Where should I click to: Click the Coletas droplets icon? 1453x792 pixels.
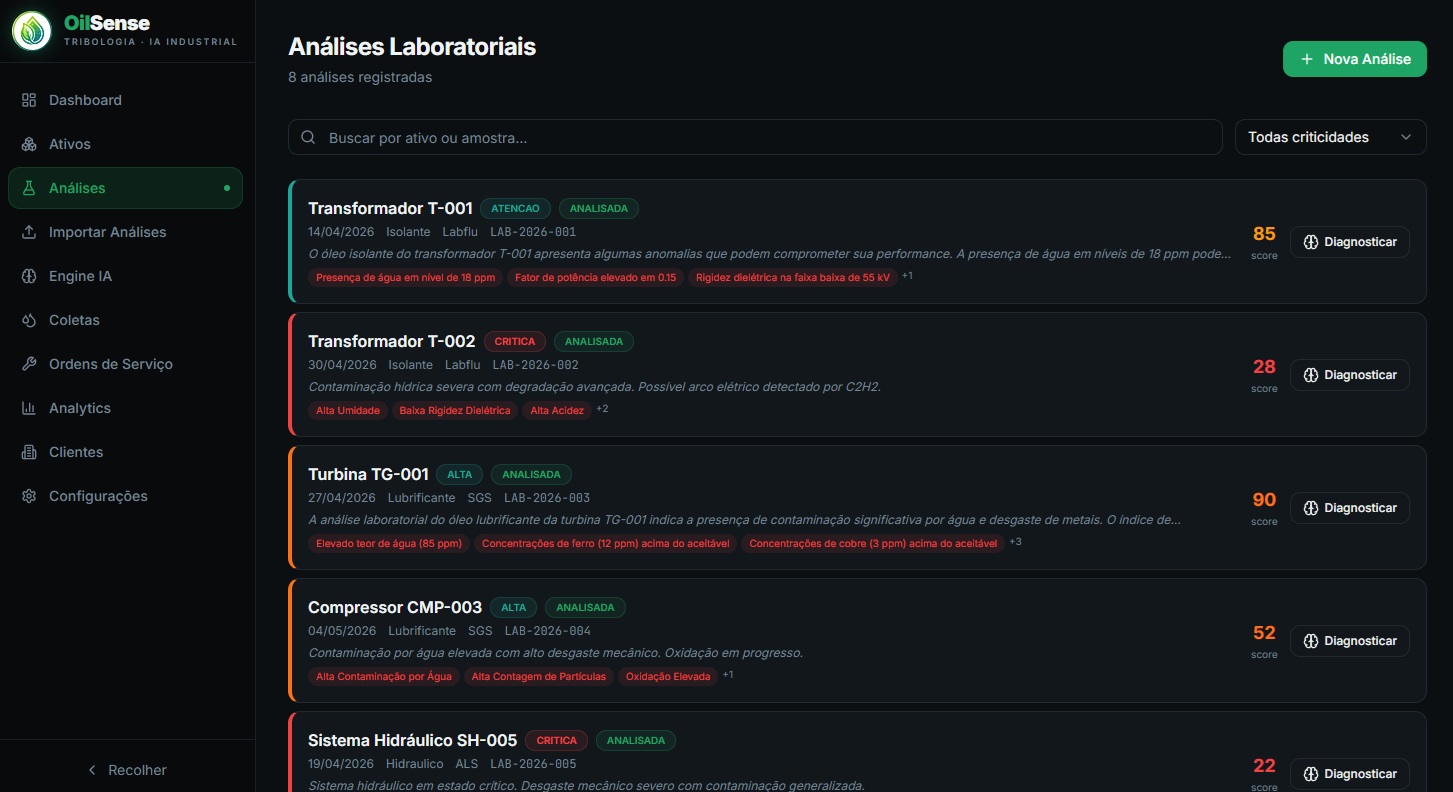pyautogui.click(x=29, y=320)
